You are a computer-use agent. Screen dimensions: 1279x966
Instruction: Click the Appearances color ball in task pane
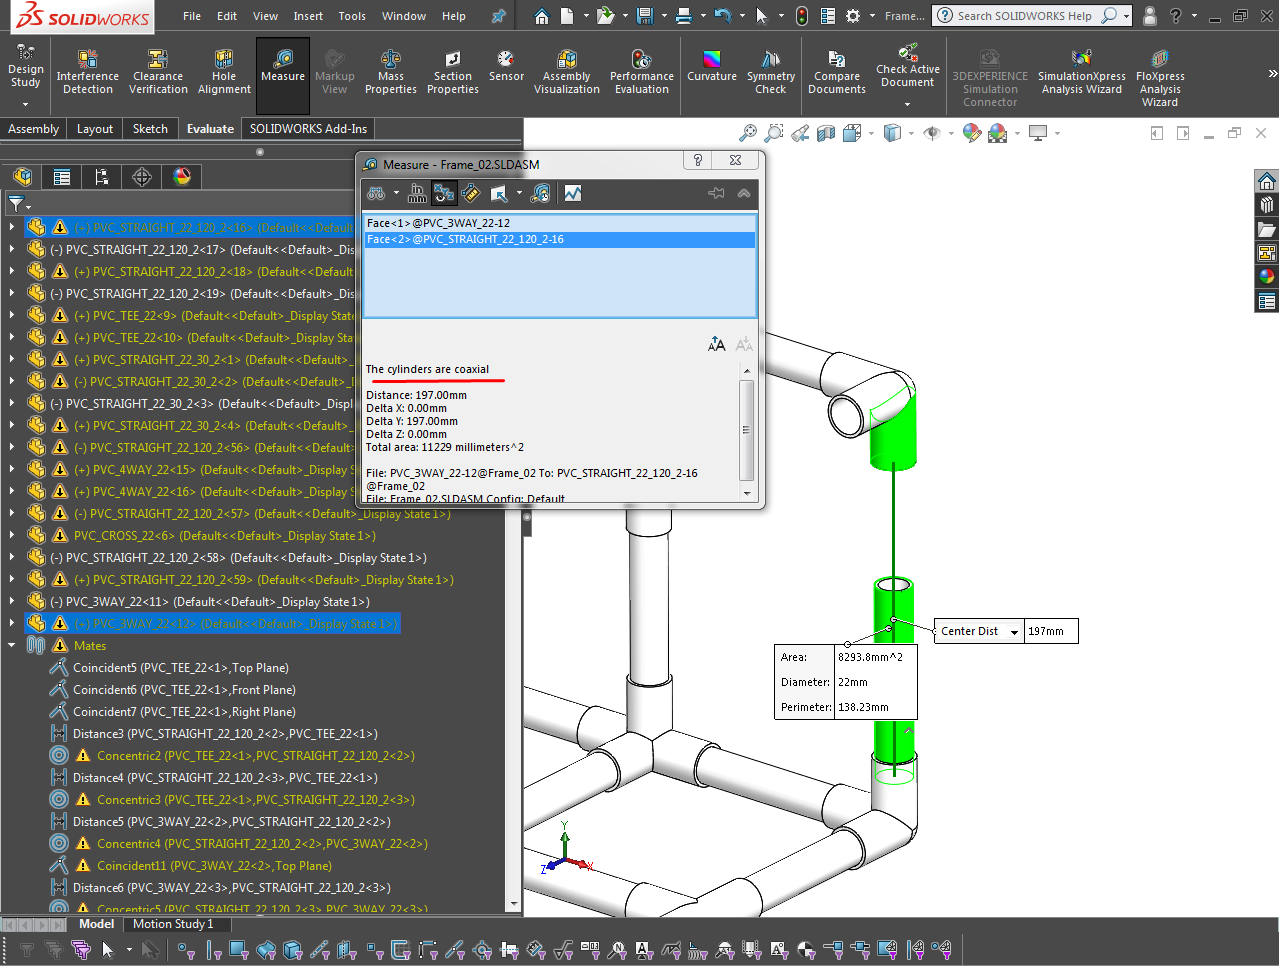pyautogui.click(x=1267, y=277)
